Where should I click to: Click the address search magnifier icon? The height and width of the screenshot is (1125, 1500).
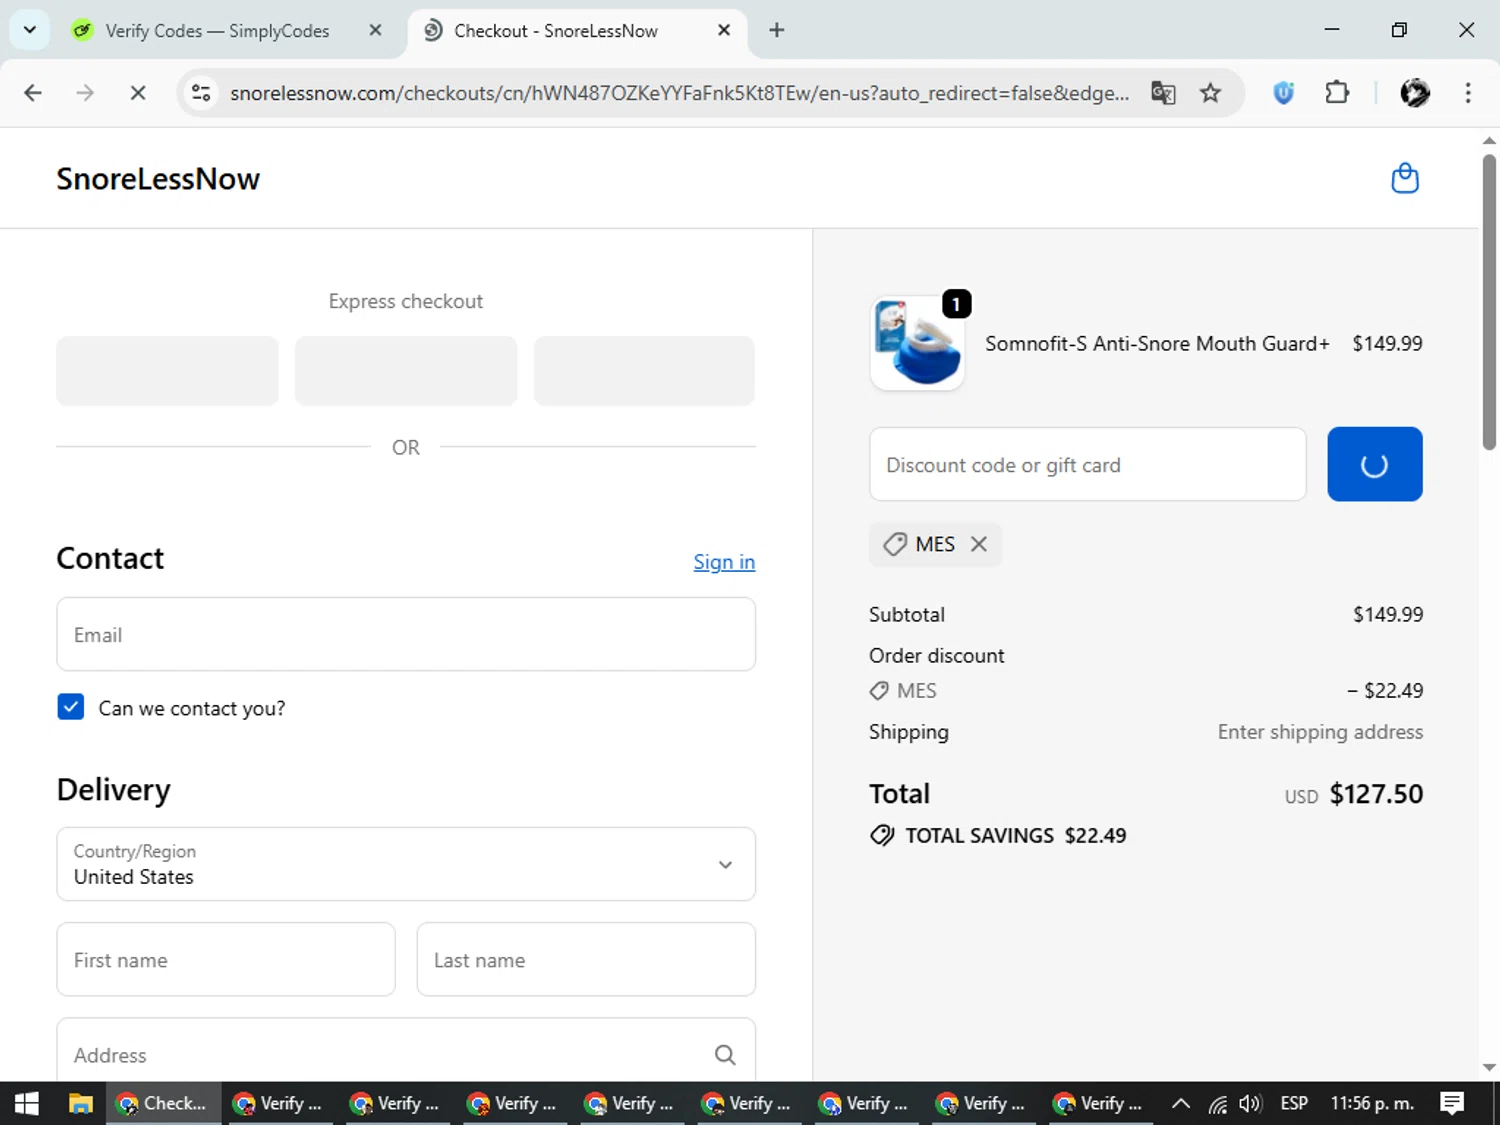(725, 1055)
